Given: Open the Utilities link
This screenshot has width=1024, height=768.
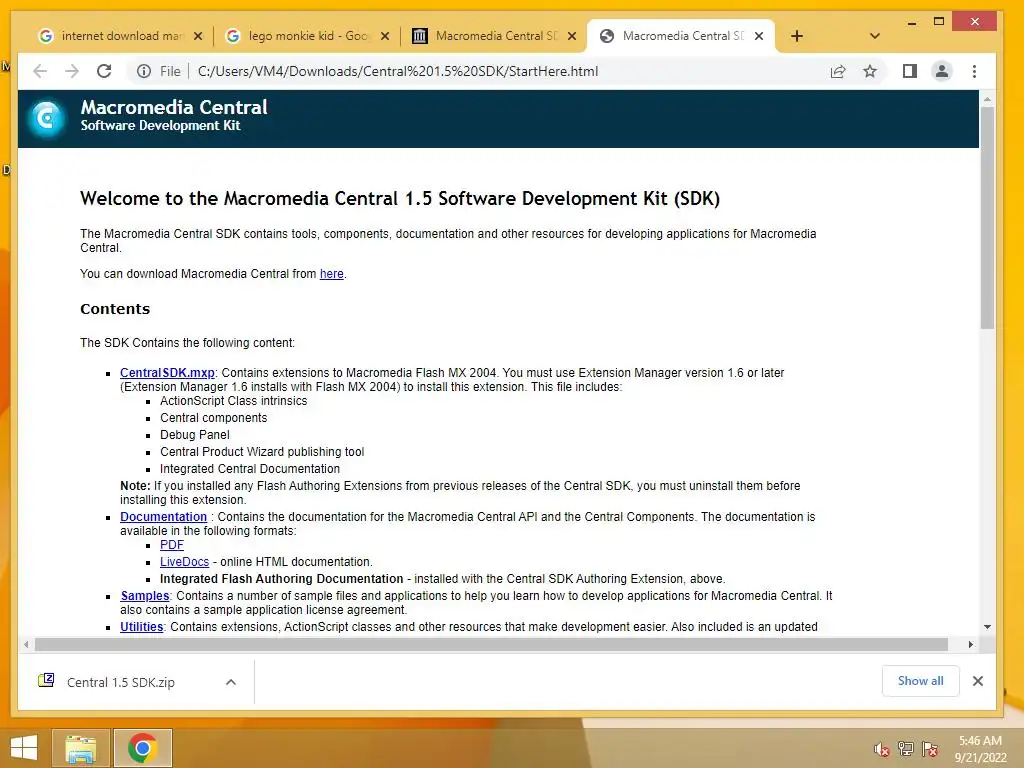Looking at the screenshot, I should pos(141,627).
